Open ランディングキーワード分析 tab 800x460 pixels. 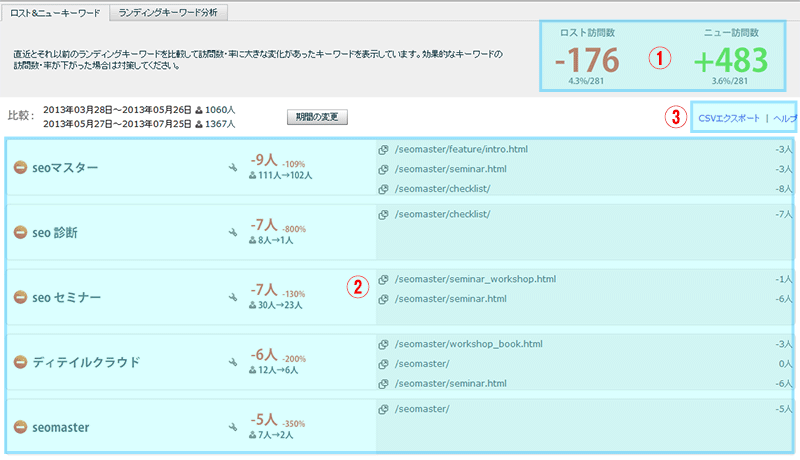(x=168, y=12)
